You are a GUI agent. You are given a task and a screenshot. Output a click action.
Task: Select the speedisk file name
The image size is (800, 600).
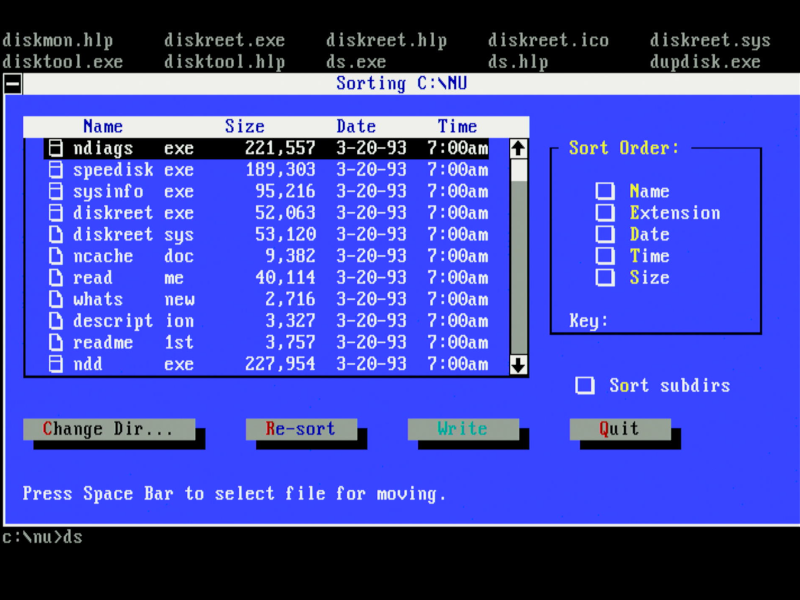pos(113,170)
